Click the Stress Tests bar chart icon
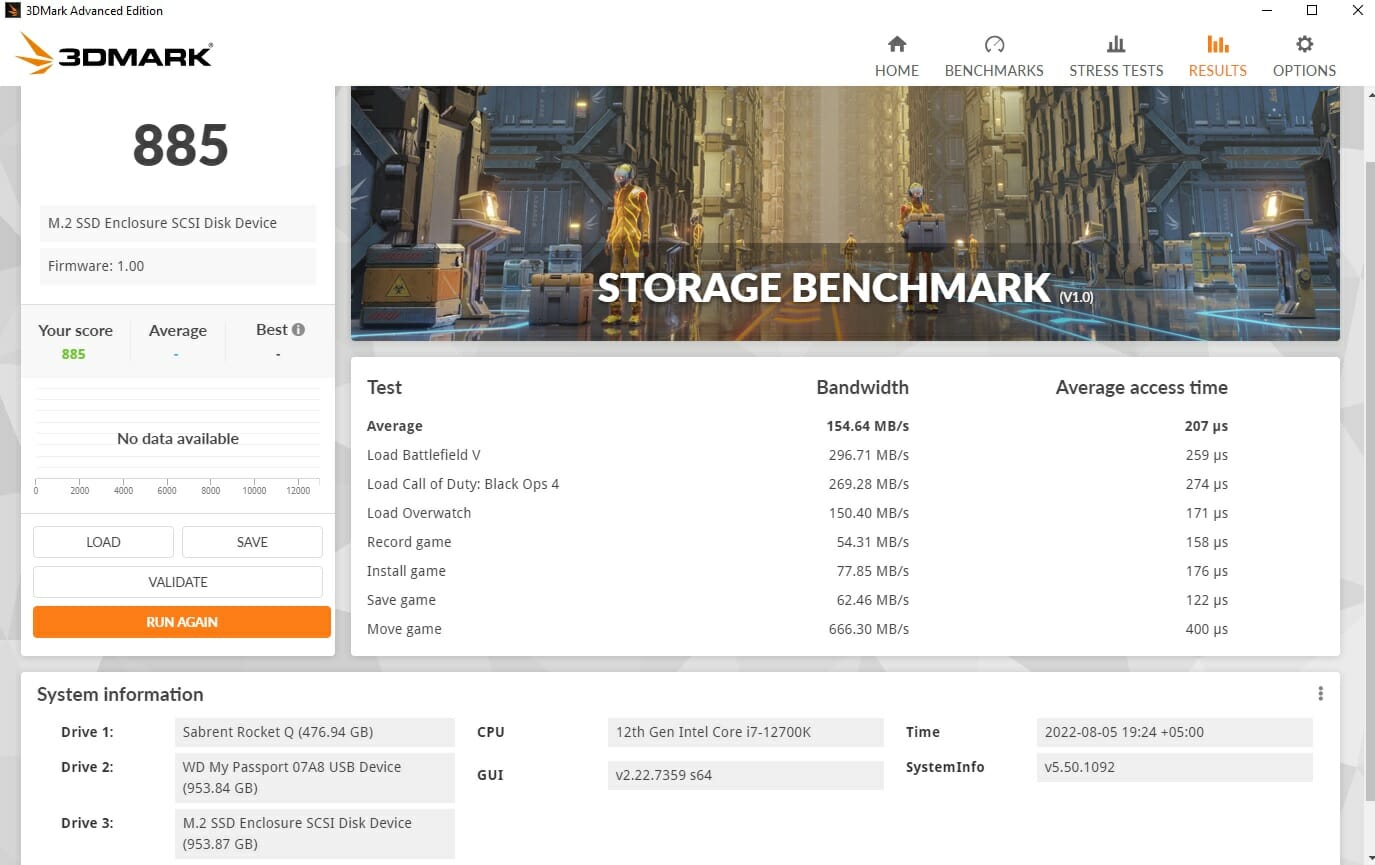Viewport: 1375px width, 865px height. (x=1116, y=44)
